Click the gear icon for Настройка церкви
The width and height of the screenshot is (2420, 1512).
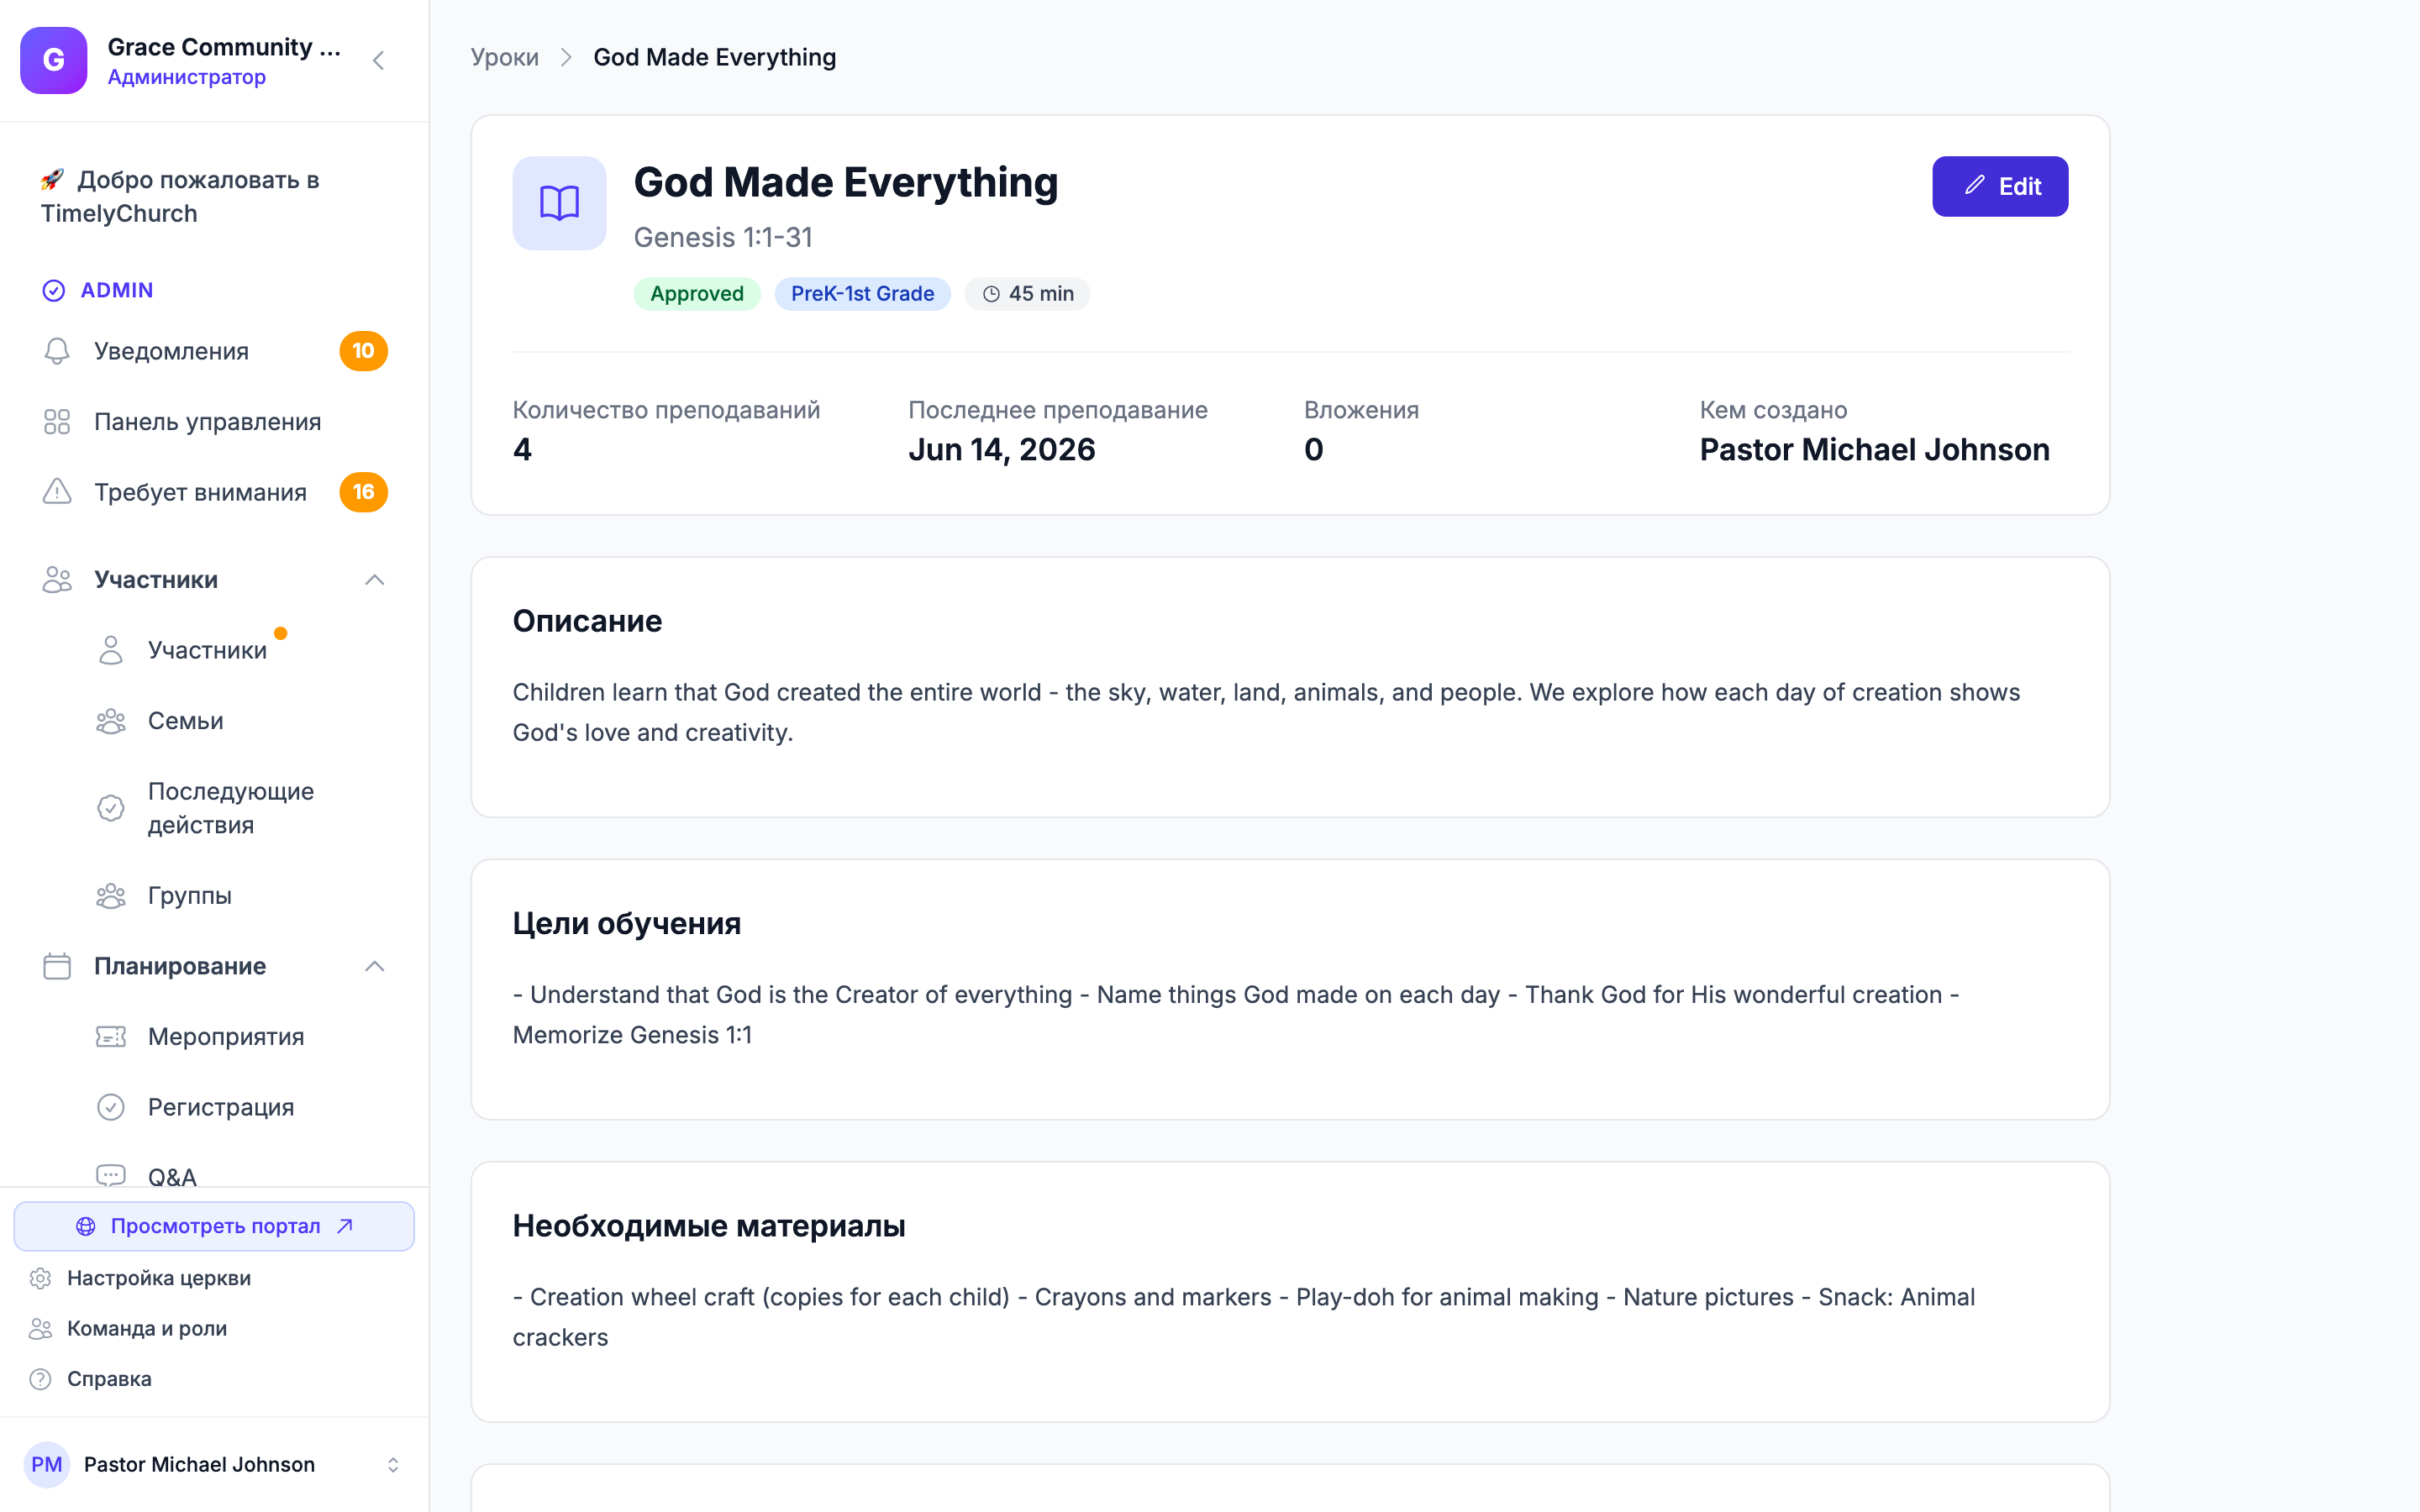click(x=40, y=1278)
